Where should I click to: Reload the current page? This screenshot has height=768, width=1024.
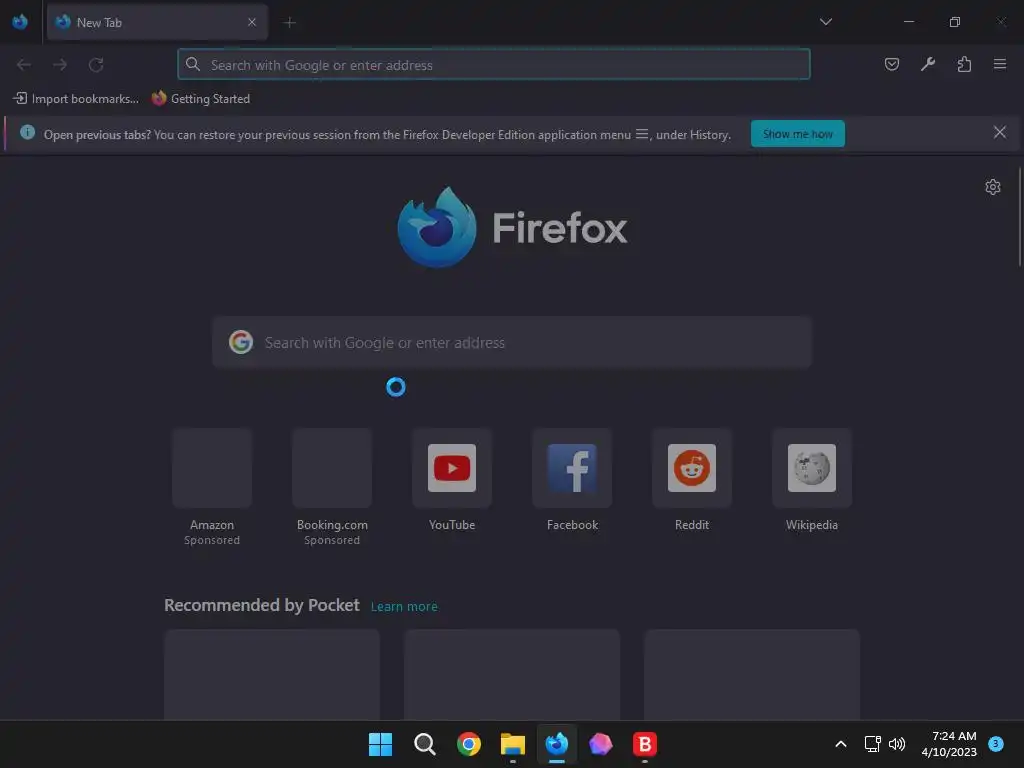pyautogui.click(x=96, y=65)
